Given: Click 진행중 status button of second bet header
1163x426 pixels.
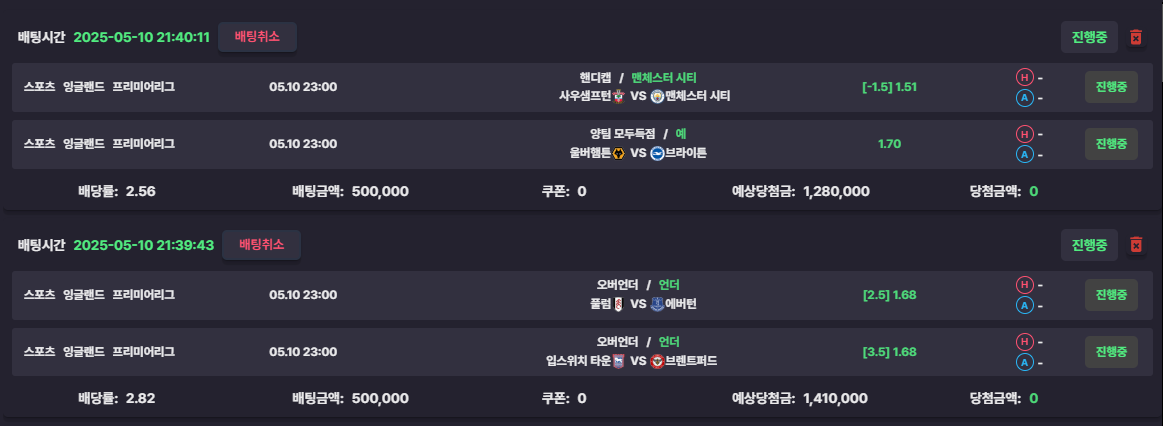Looking at the screenshot, I should pyautogui.click(x=1089, y=245).
